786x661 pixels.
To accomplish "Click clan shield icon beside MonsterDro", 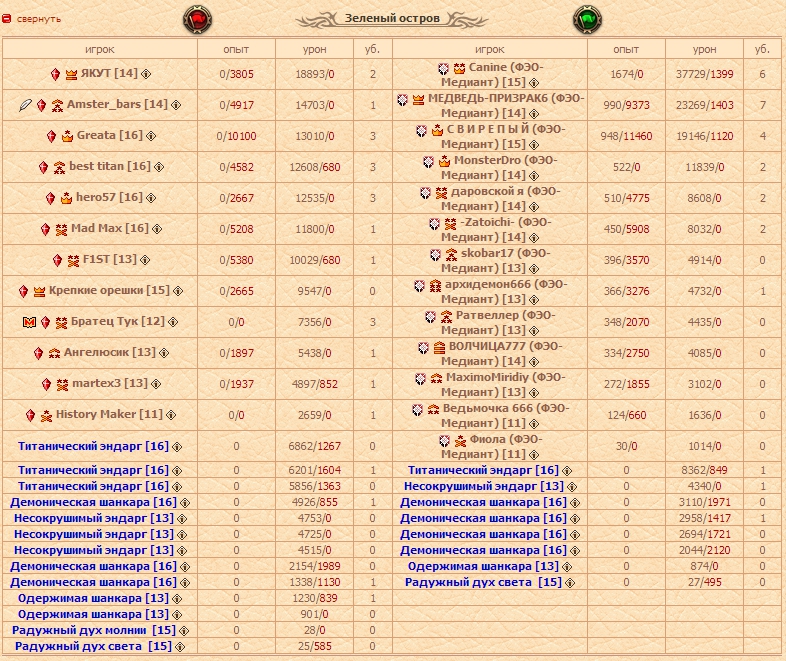I will 428,162.
